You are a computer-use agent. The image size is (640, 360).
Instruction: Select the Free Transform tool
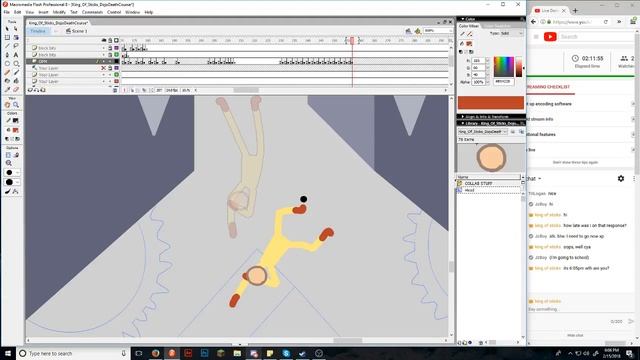point(7,37)
